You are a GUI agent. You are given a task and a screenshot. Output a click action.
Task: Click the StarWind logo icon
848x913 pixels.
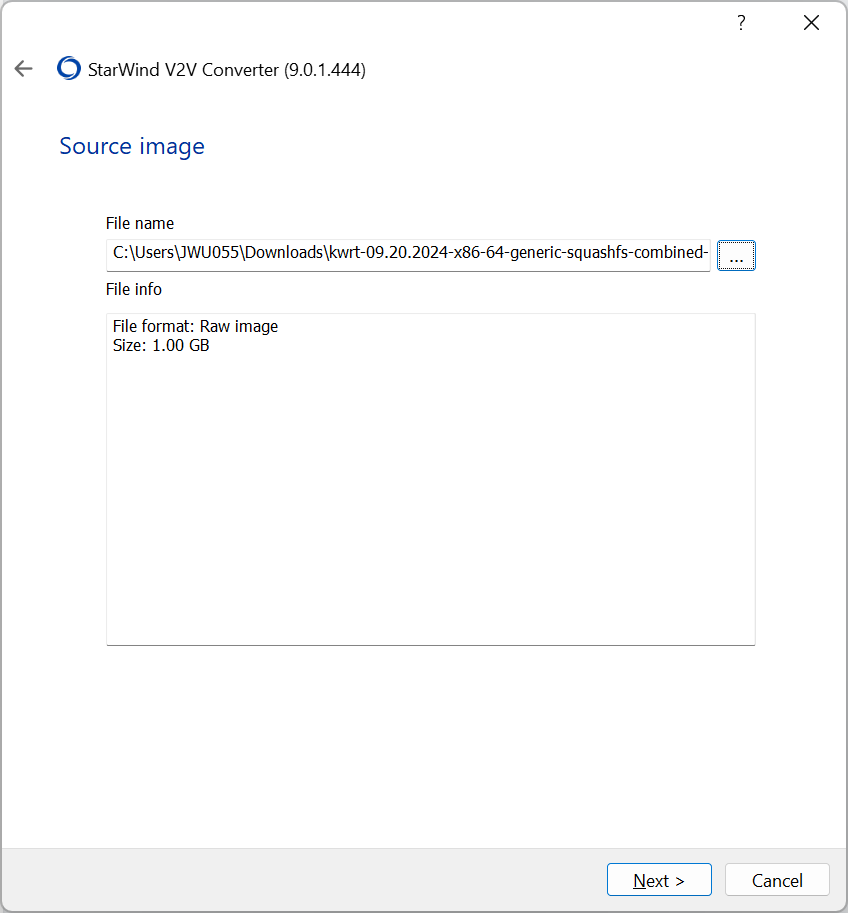pos(69,69)
